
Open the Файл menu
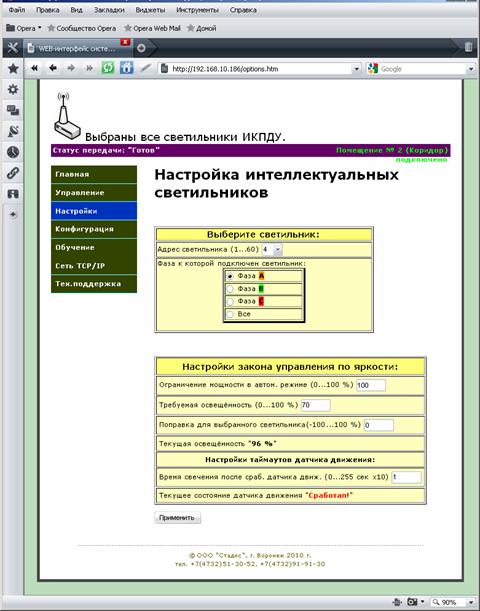pos(17,10)
